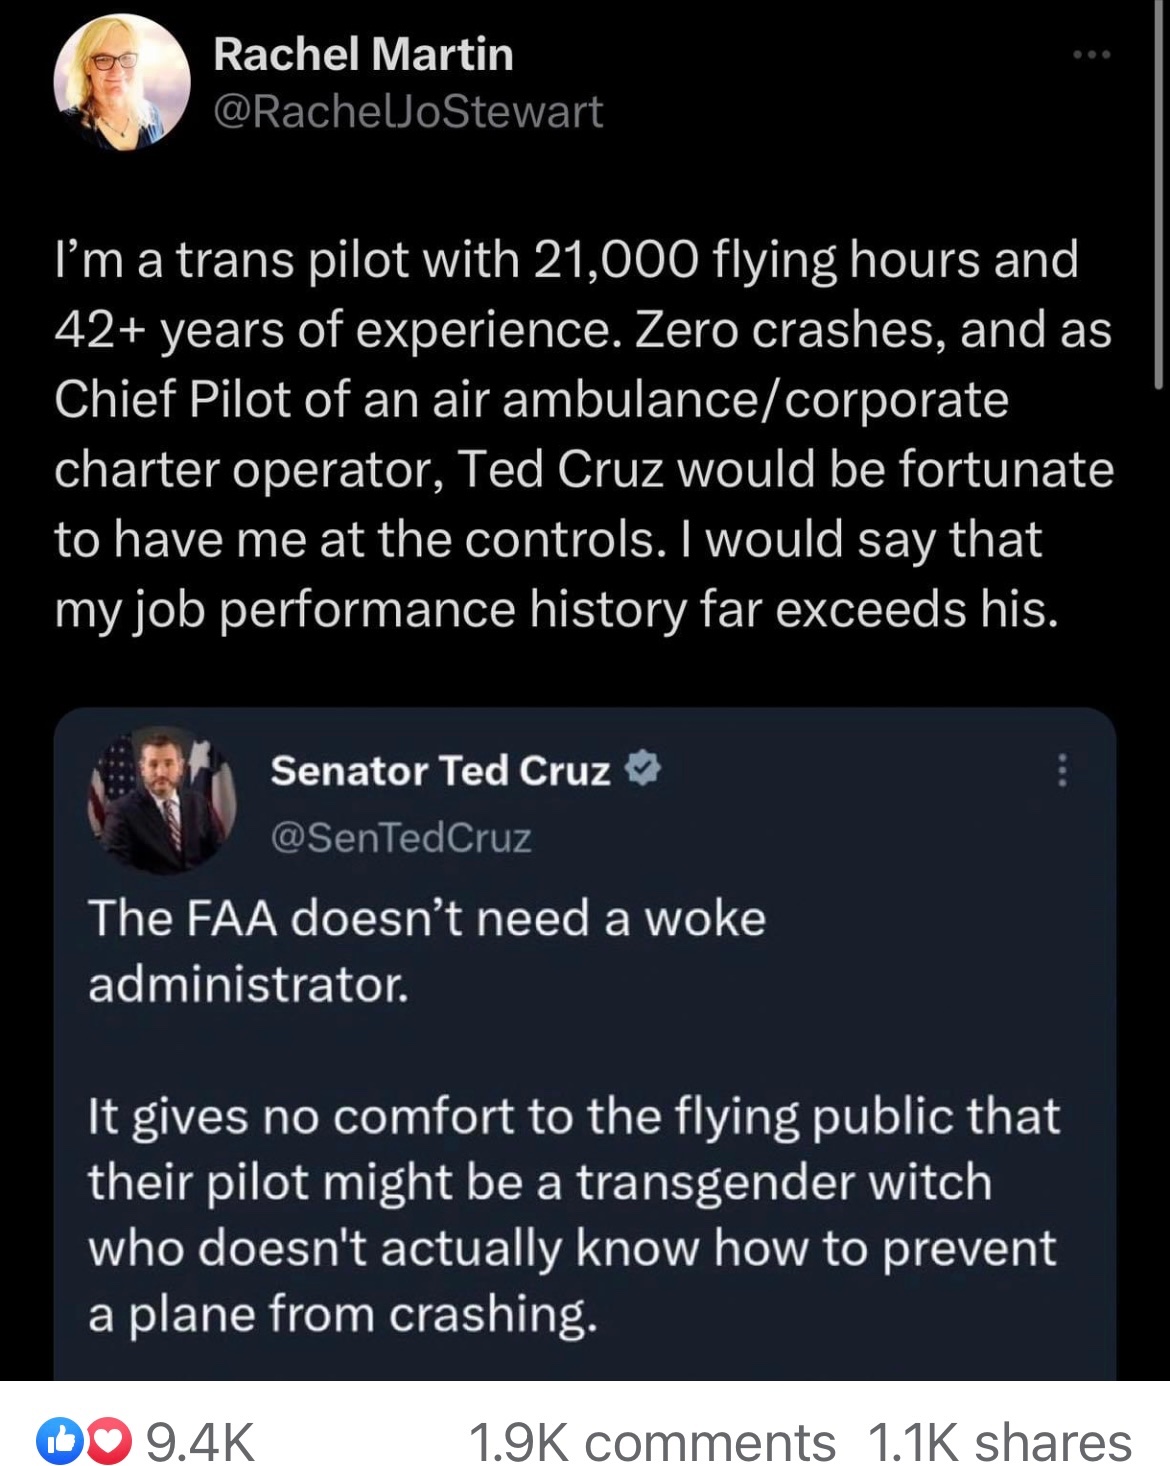Image resolution: width=1170 pixels, height=1466 pixels.
Task: Open the 1.9K comments list
Action: (x=651, y=1442)
